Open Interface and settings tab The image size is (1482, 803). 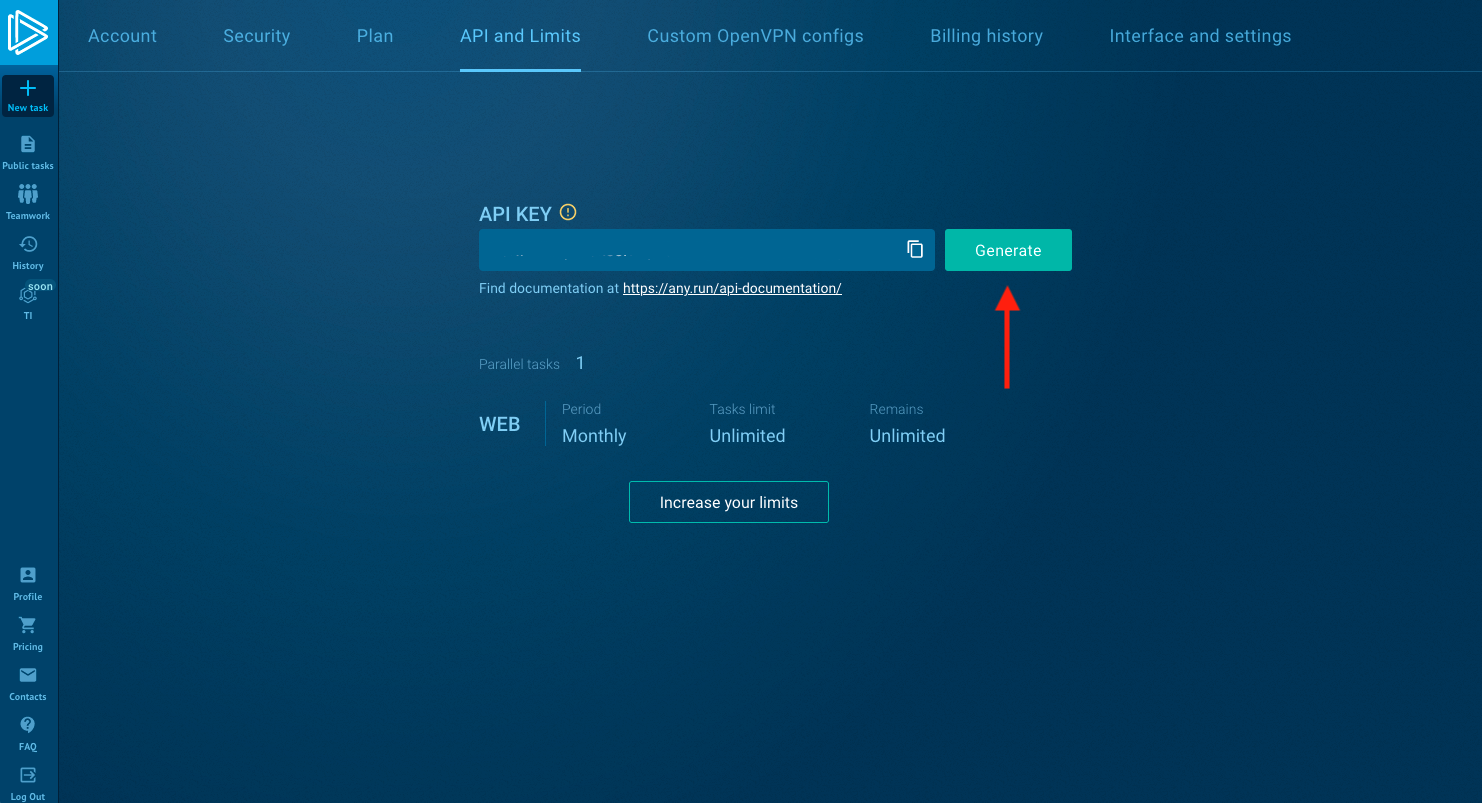tap(1200, 36)
